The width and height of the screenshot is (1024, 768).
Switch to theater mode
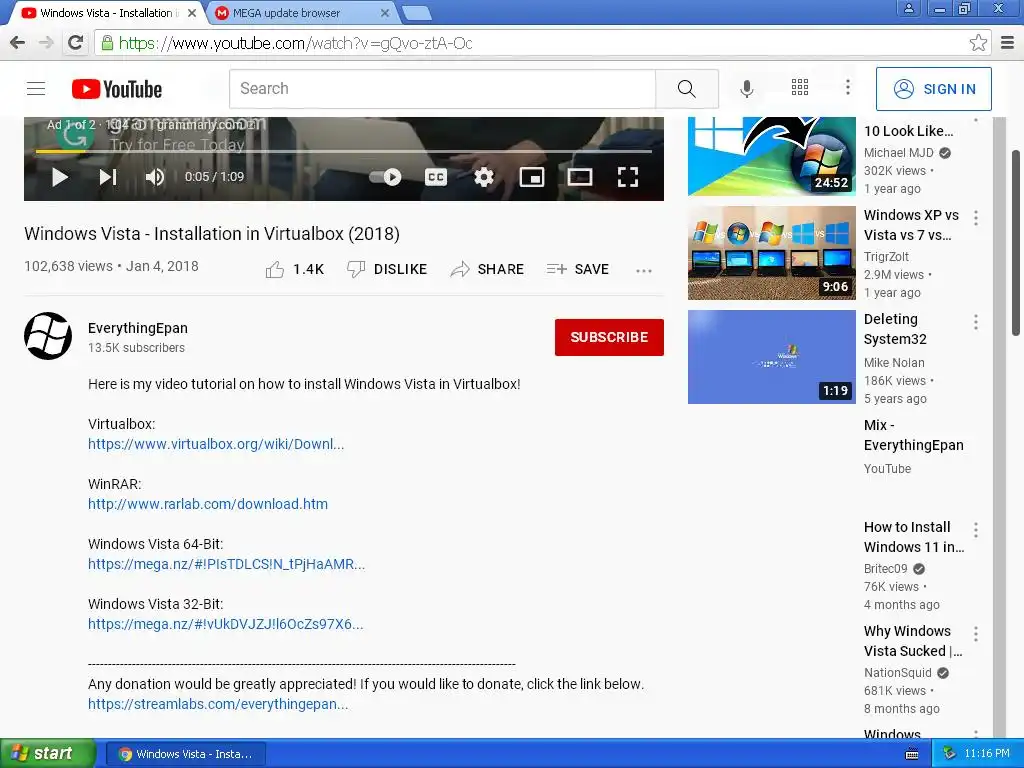(x=580, y=177)
